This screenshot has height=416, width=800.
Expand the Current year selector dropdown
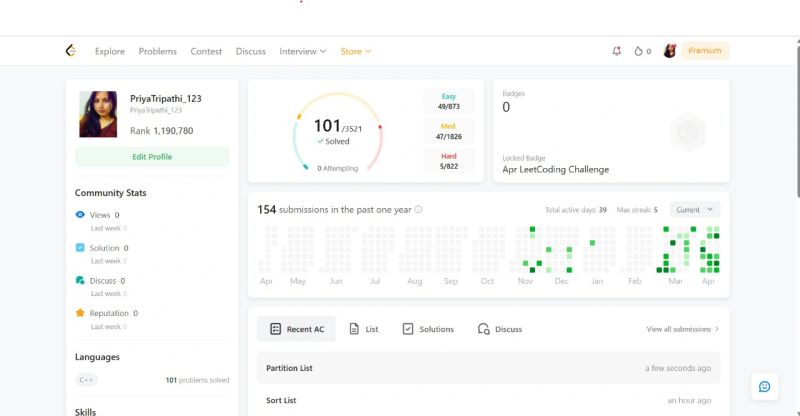point(694,209)
